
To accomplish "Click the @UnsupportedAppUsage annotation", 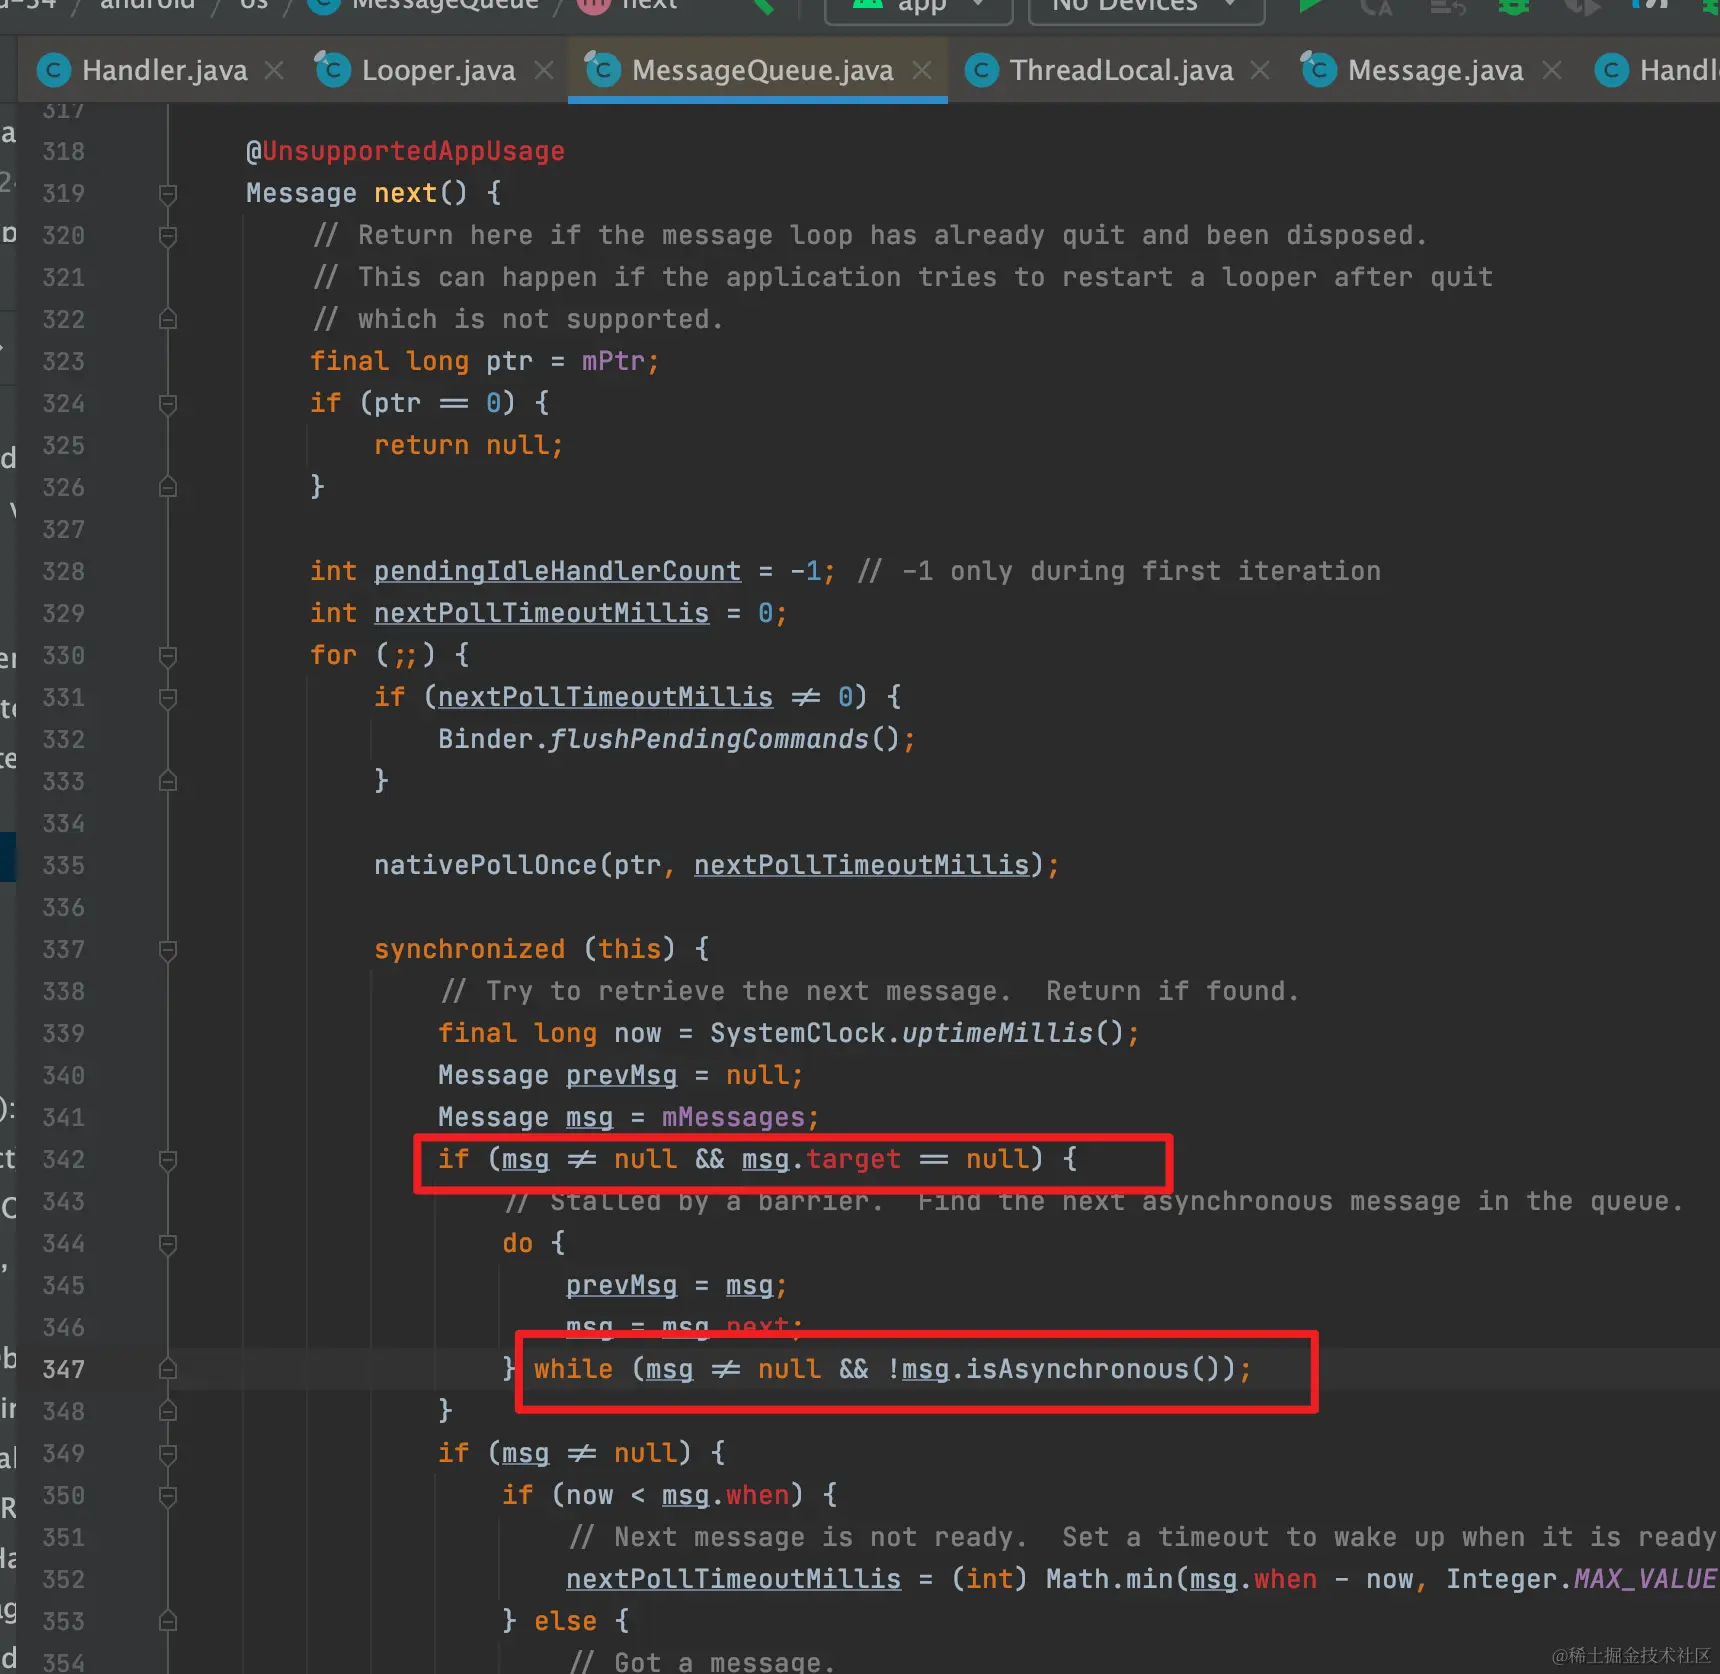I will pos(405,151).
